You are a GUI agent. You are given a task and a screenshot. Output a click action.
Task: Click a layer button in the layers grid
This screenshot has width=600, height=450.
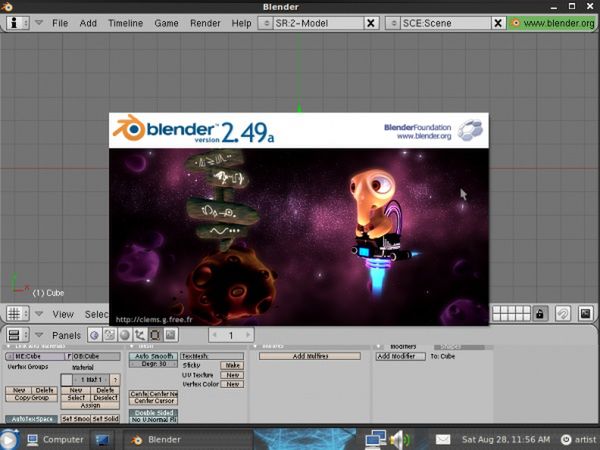511,314
